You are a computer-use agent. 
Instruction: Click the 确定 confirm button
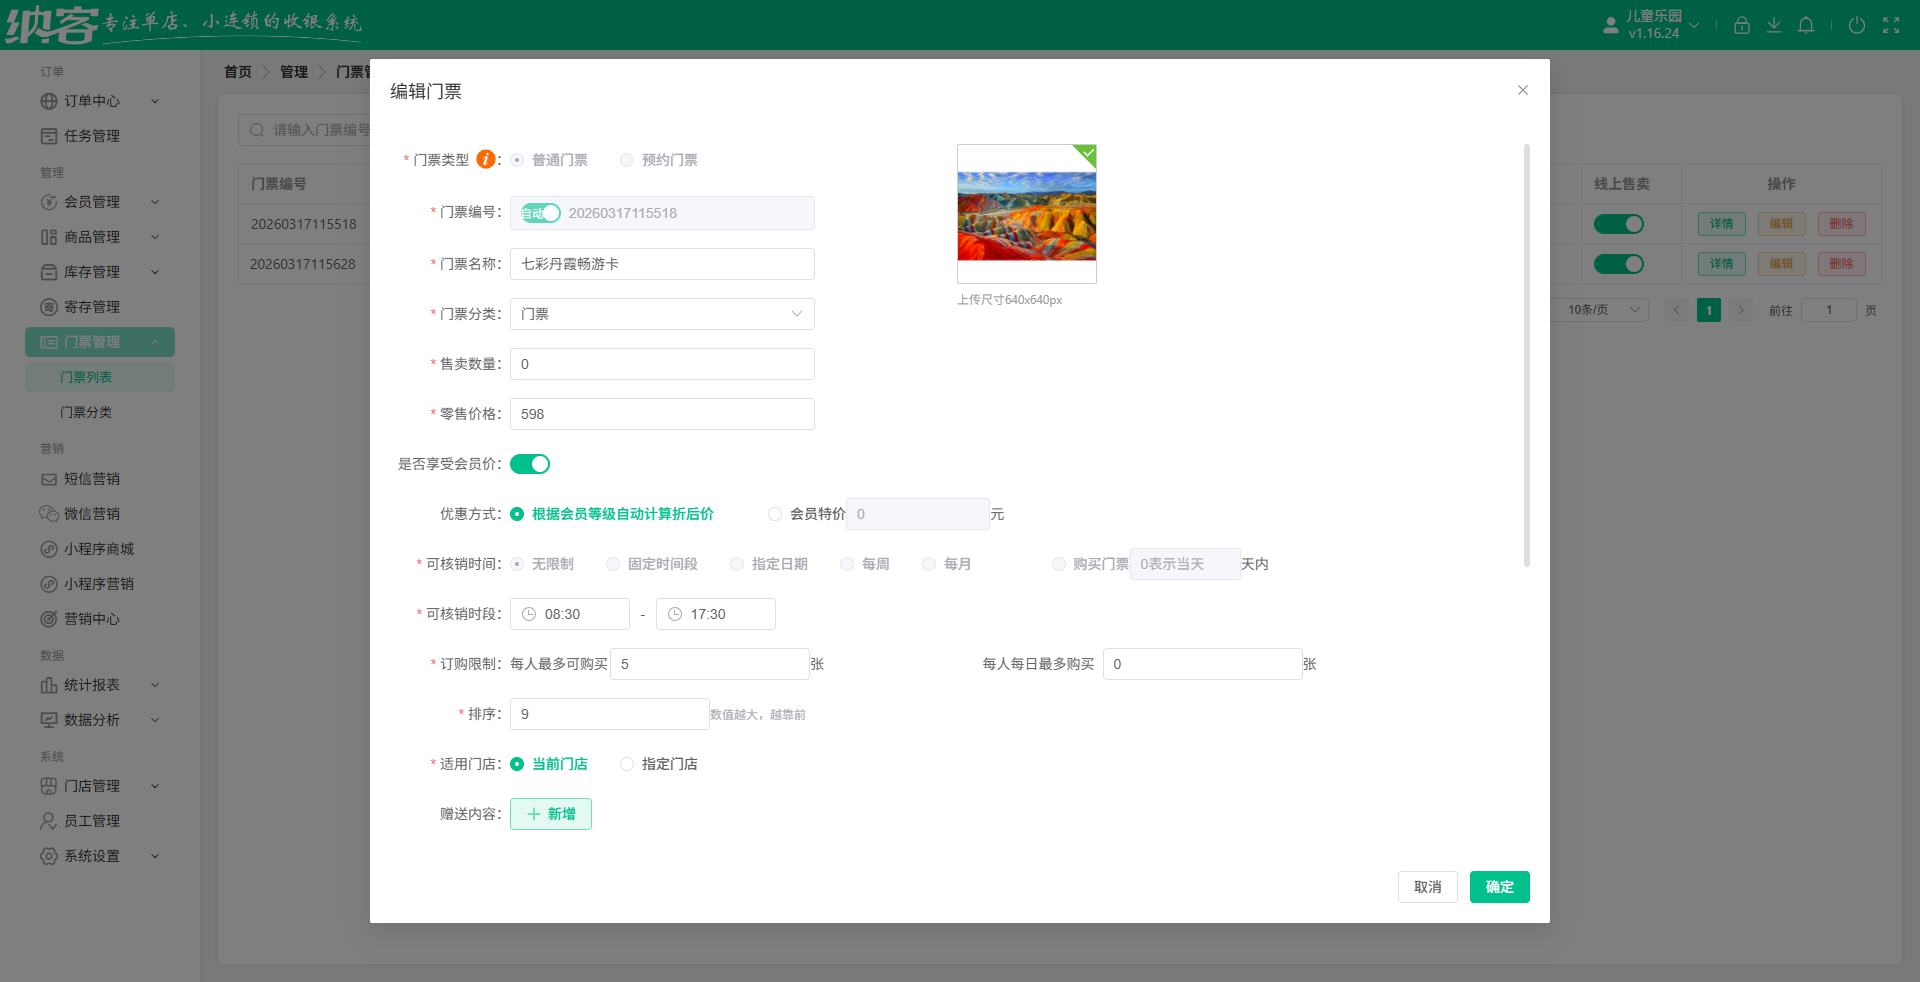[1499, 887]
